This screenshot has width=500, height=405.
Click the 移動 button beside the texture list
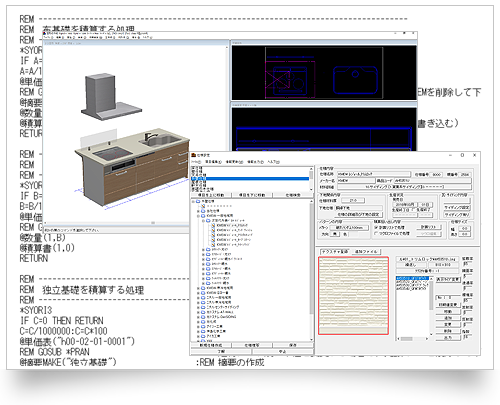pyautogui.click(x=448, y=312)
